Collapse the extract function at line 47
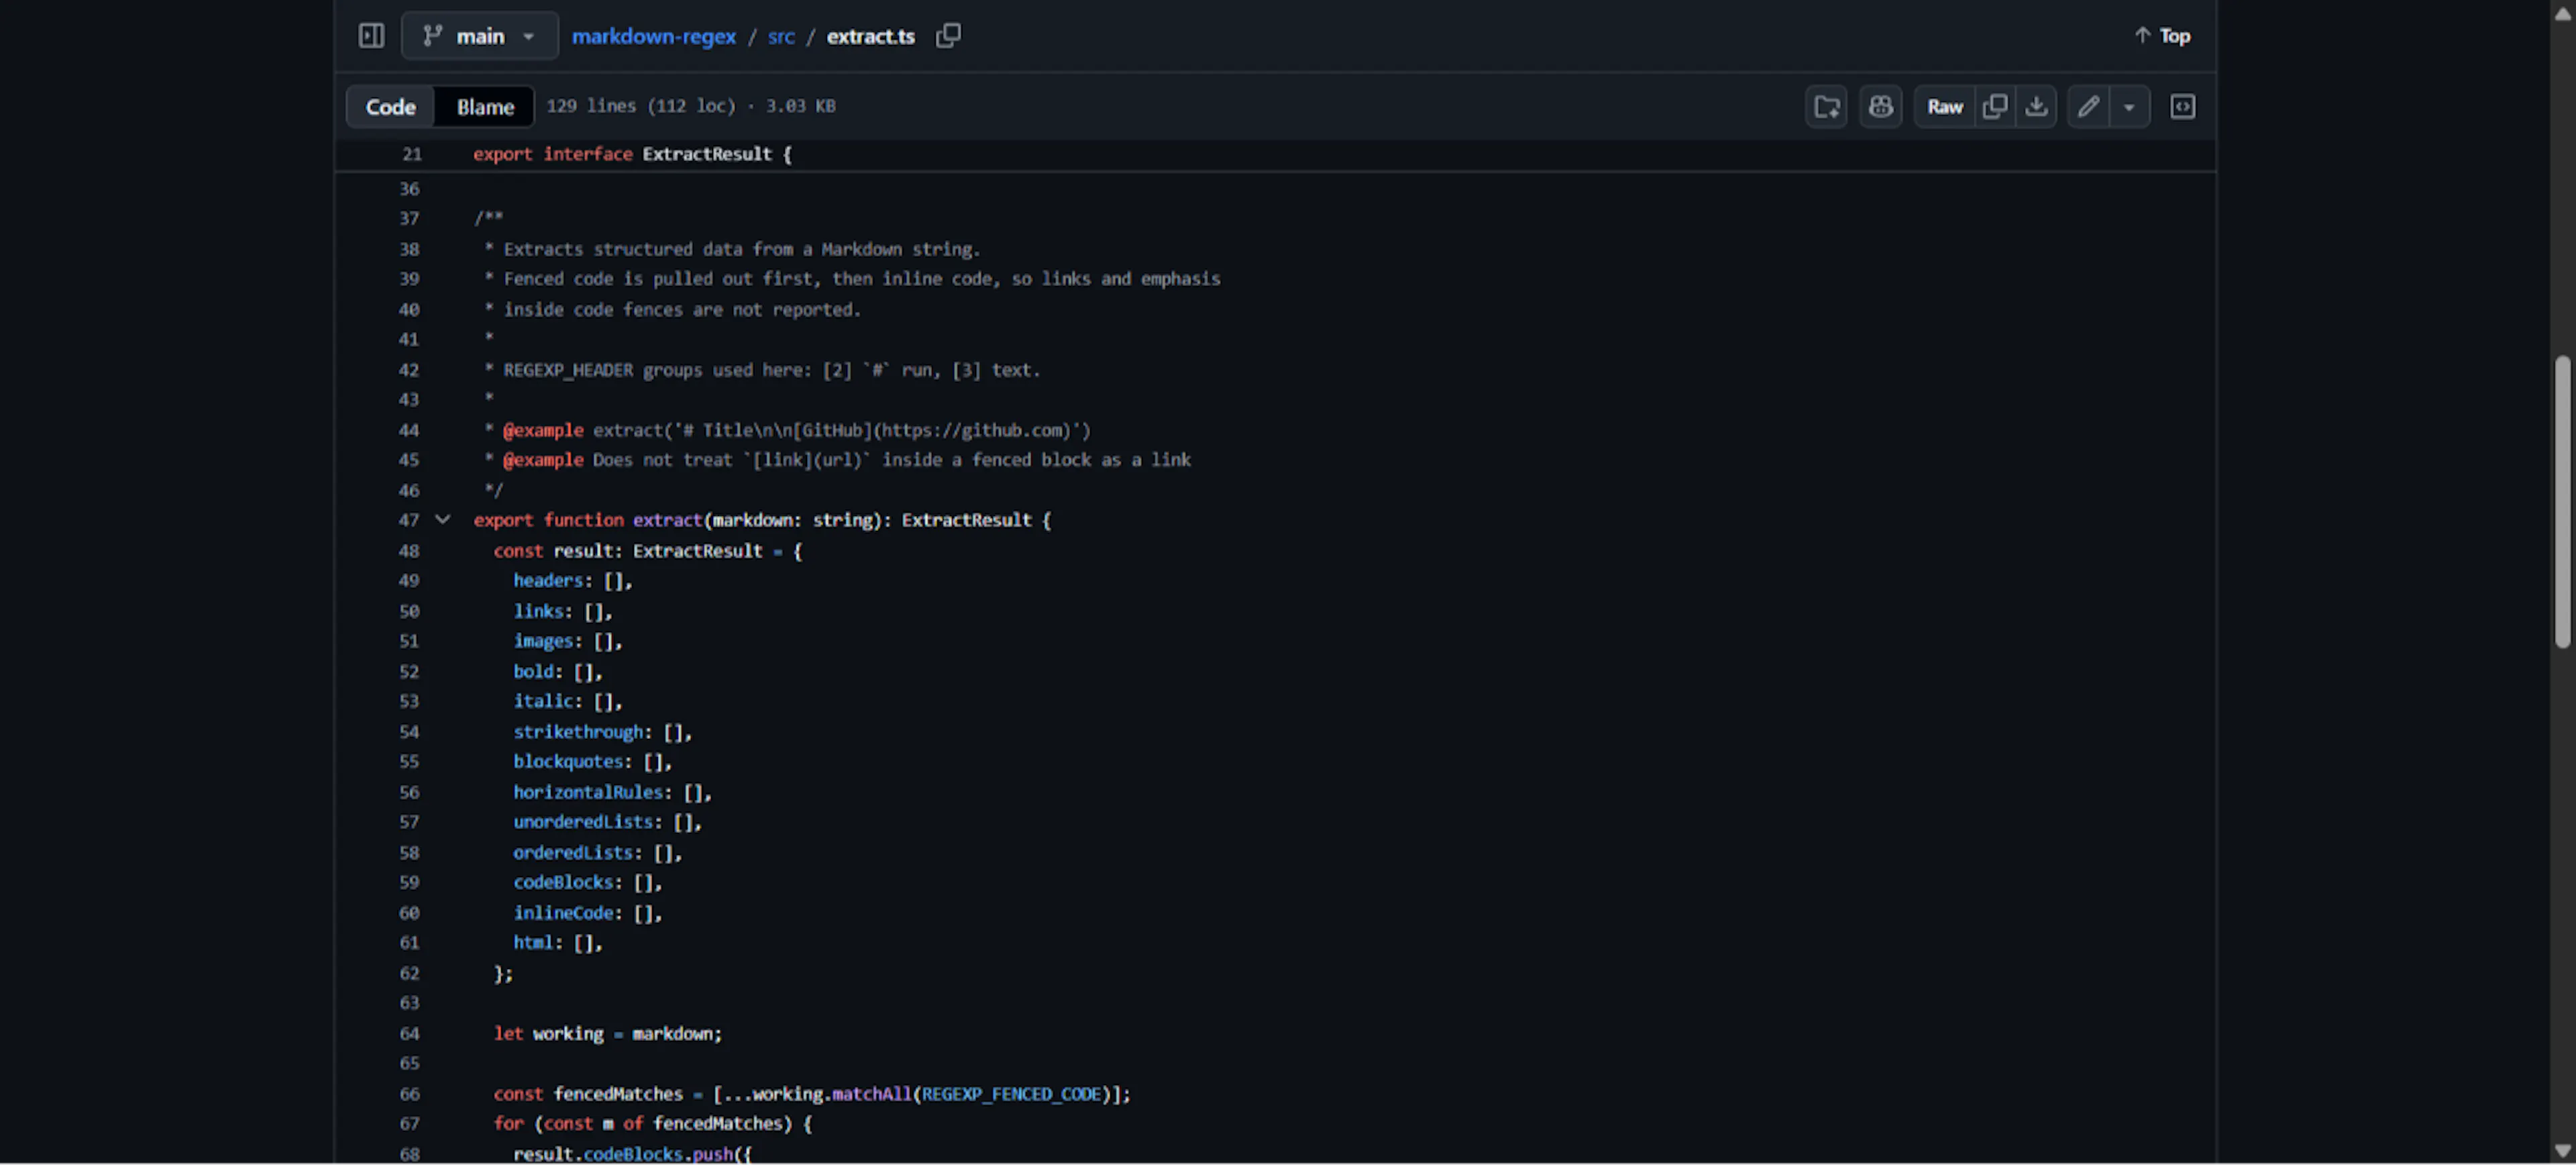Image resolution: width=2576 pixels, height=1165 pixels. point(442,520)
